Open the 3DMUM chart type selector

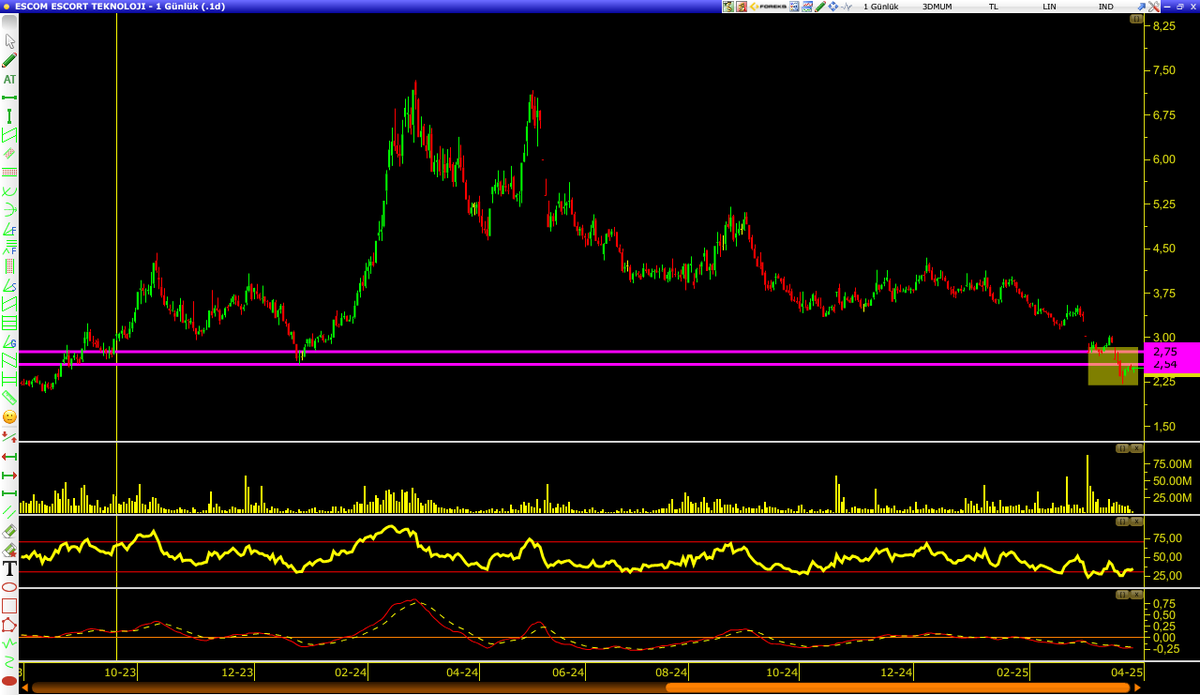937,7
